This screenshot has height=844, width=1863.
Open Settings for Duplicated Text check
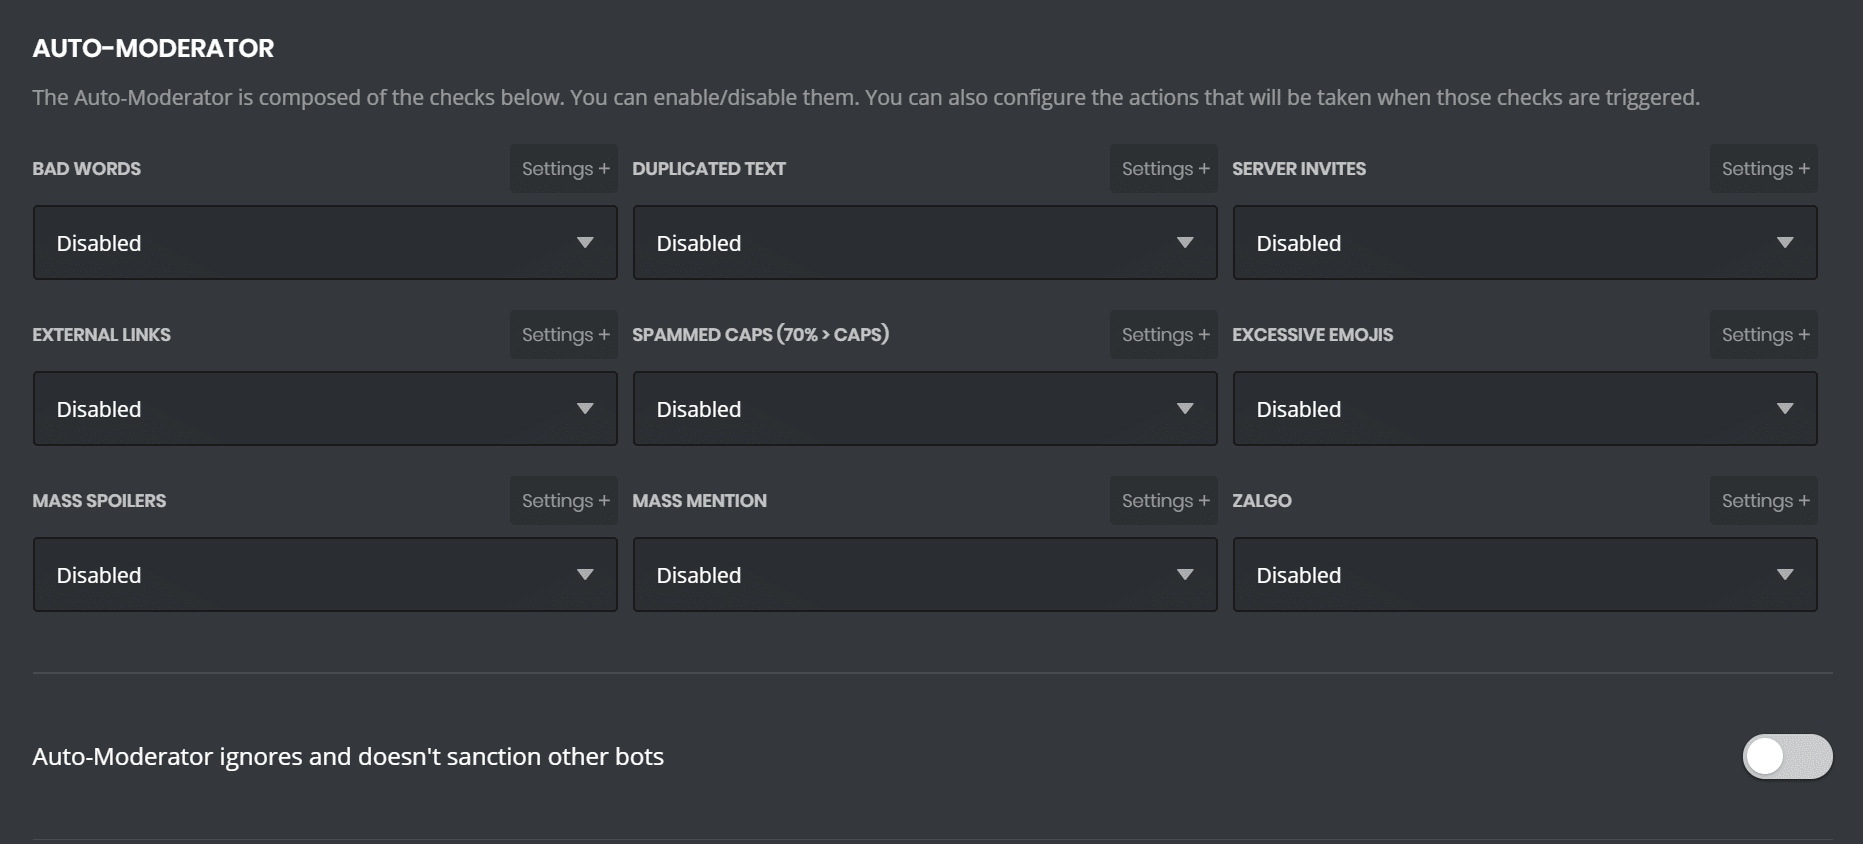1164,169
